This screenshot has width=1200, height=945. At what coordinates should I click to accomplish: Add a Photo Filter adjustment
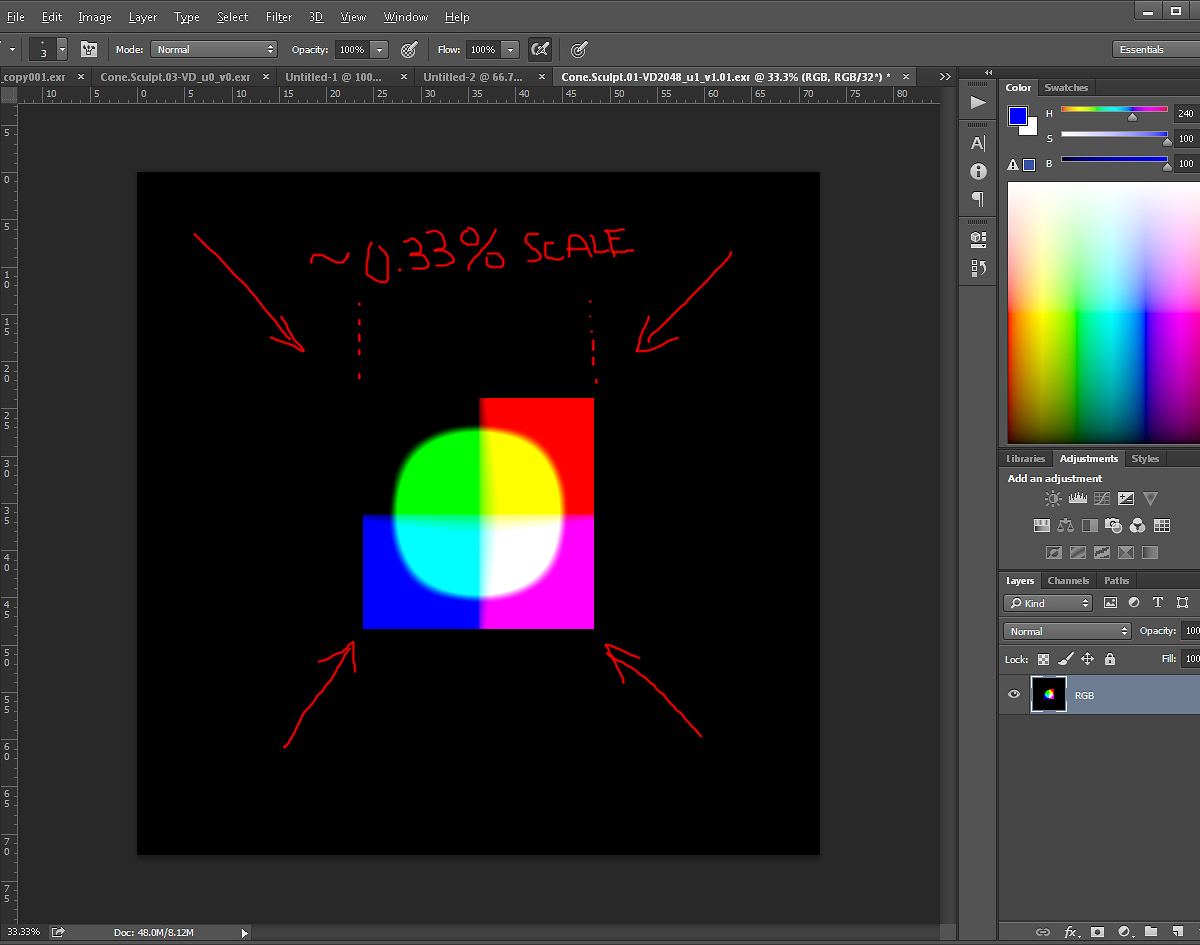click(1112, 525)
